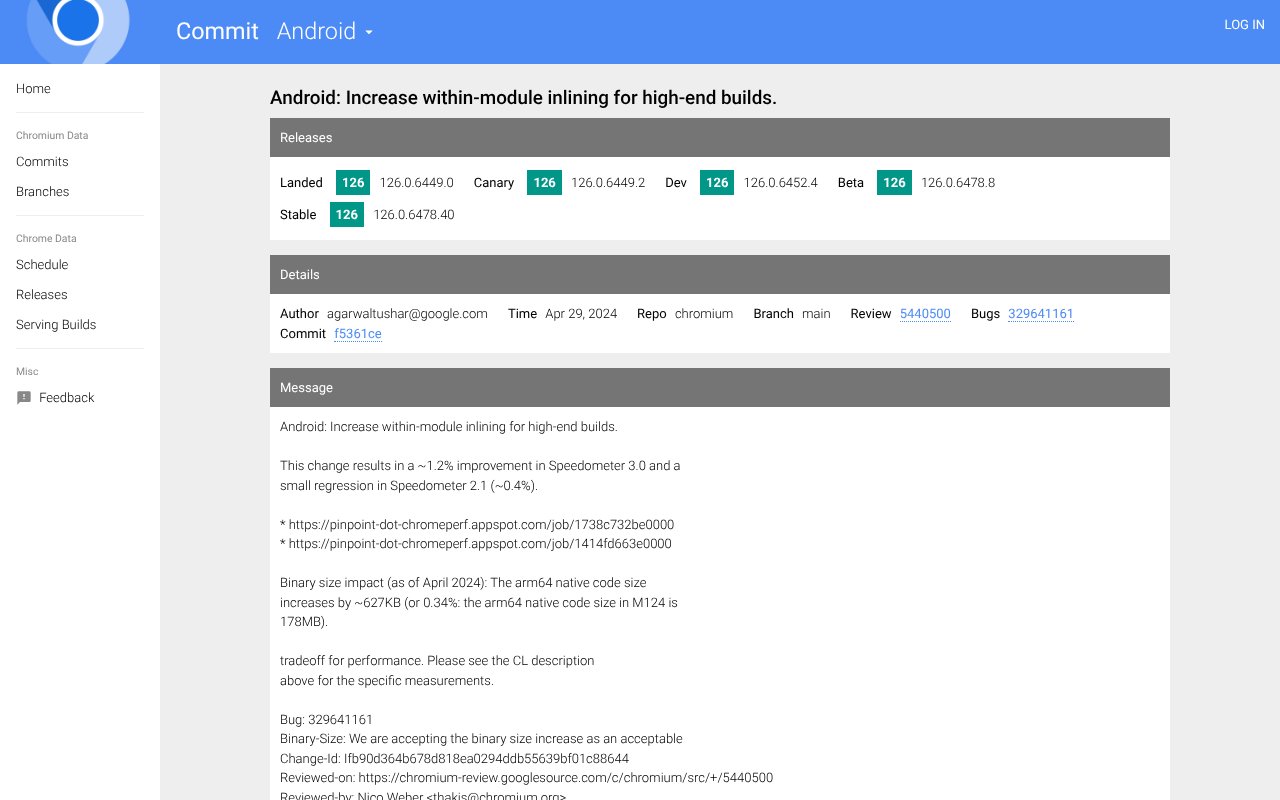
Task: Click the Stable 126 milestone badge
Action: coord(347,215)
